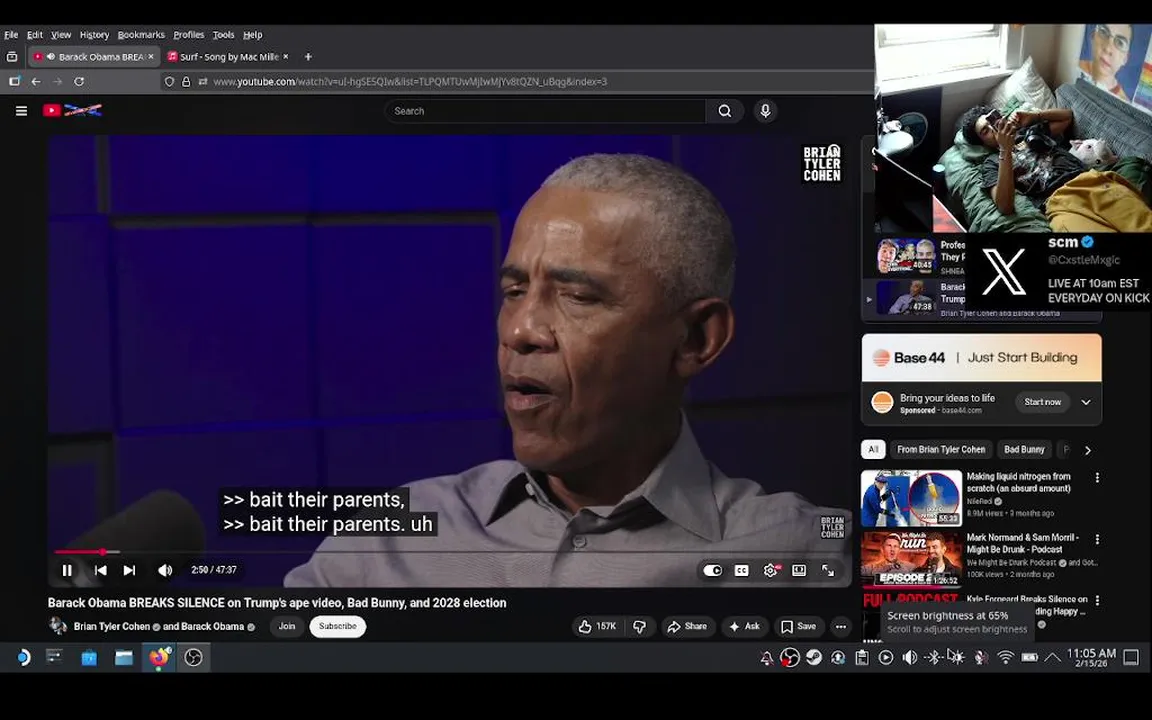The height and width of the screenshot is (720, 1152).
Task: Select the All filter chip
Action: pos(873,450)
